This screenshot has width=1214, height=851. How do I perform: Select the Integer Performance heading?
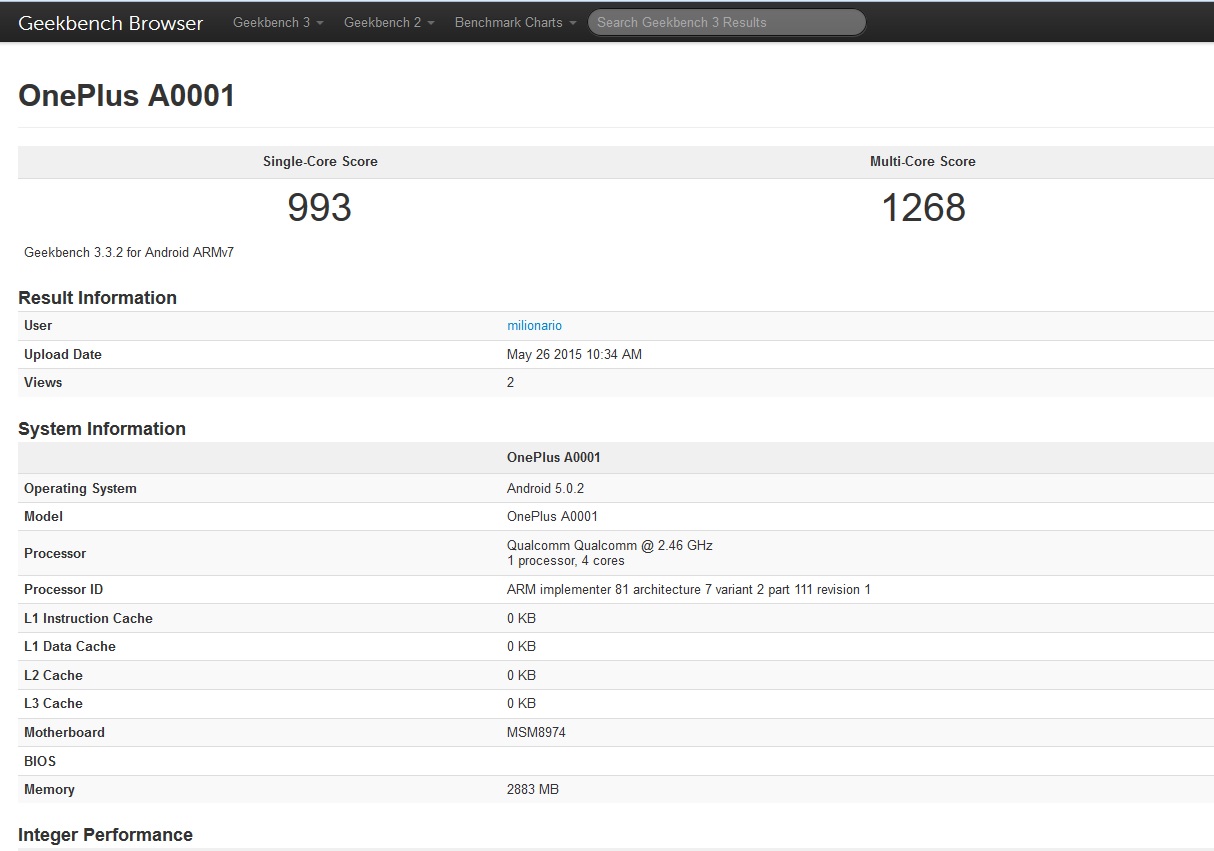tap(105, 835)
